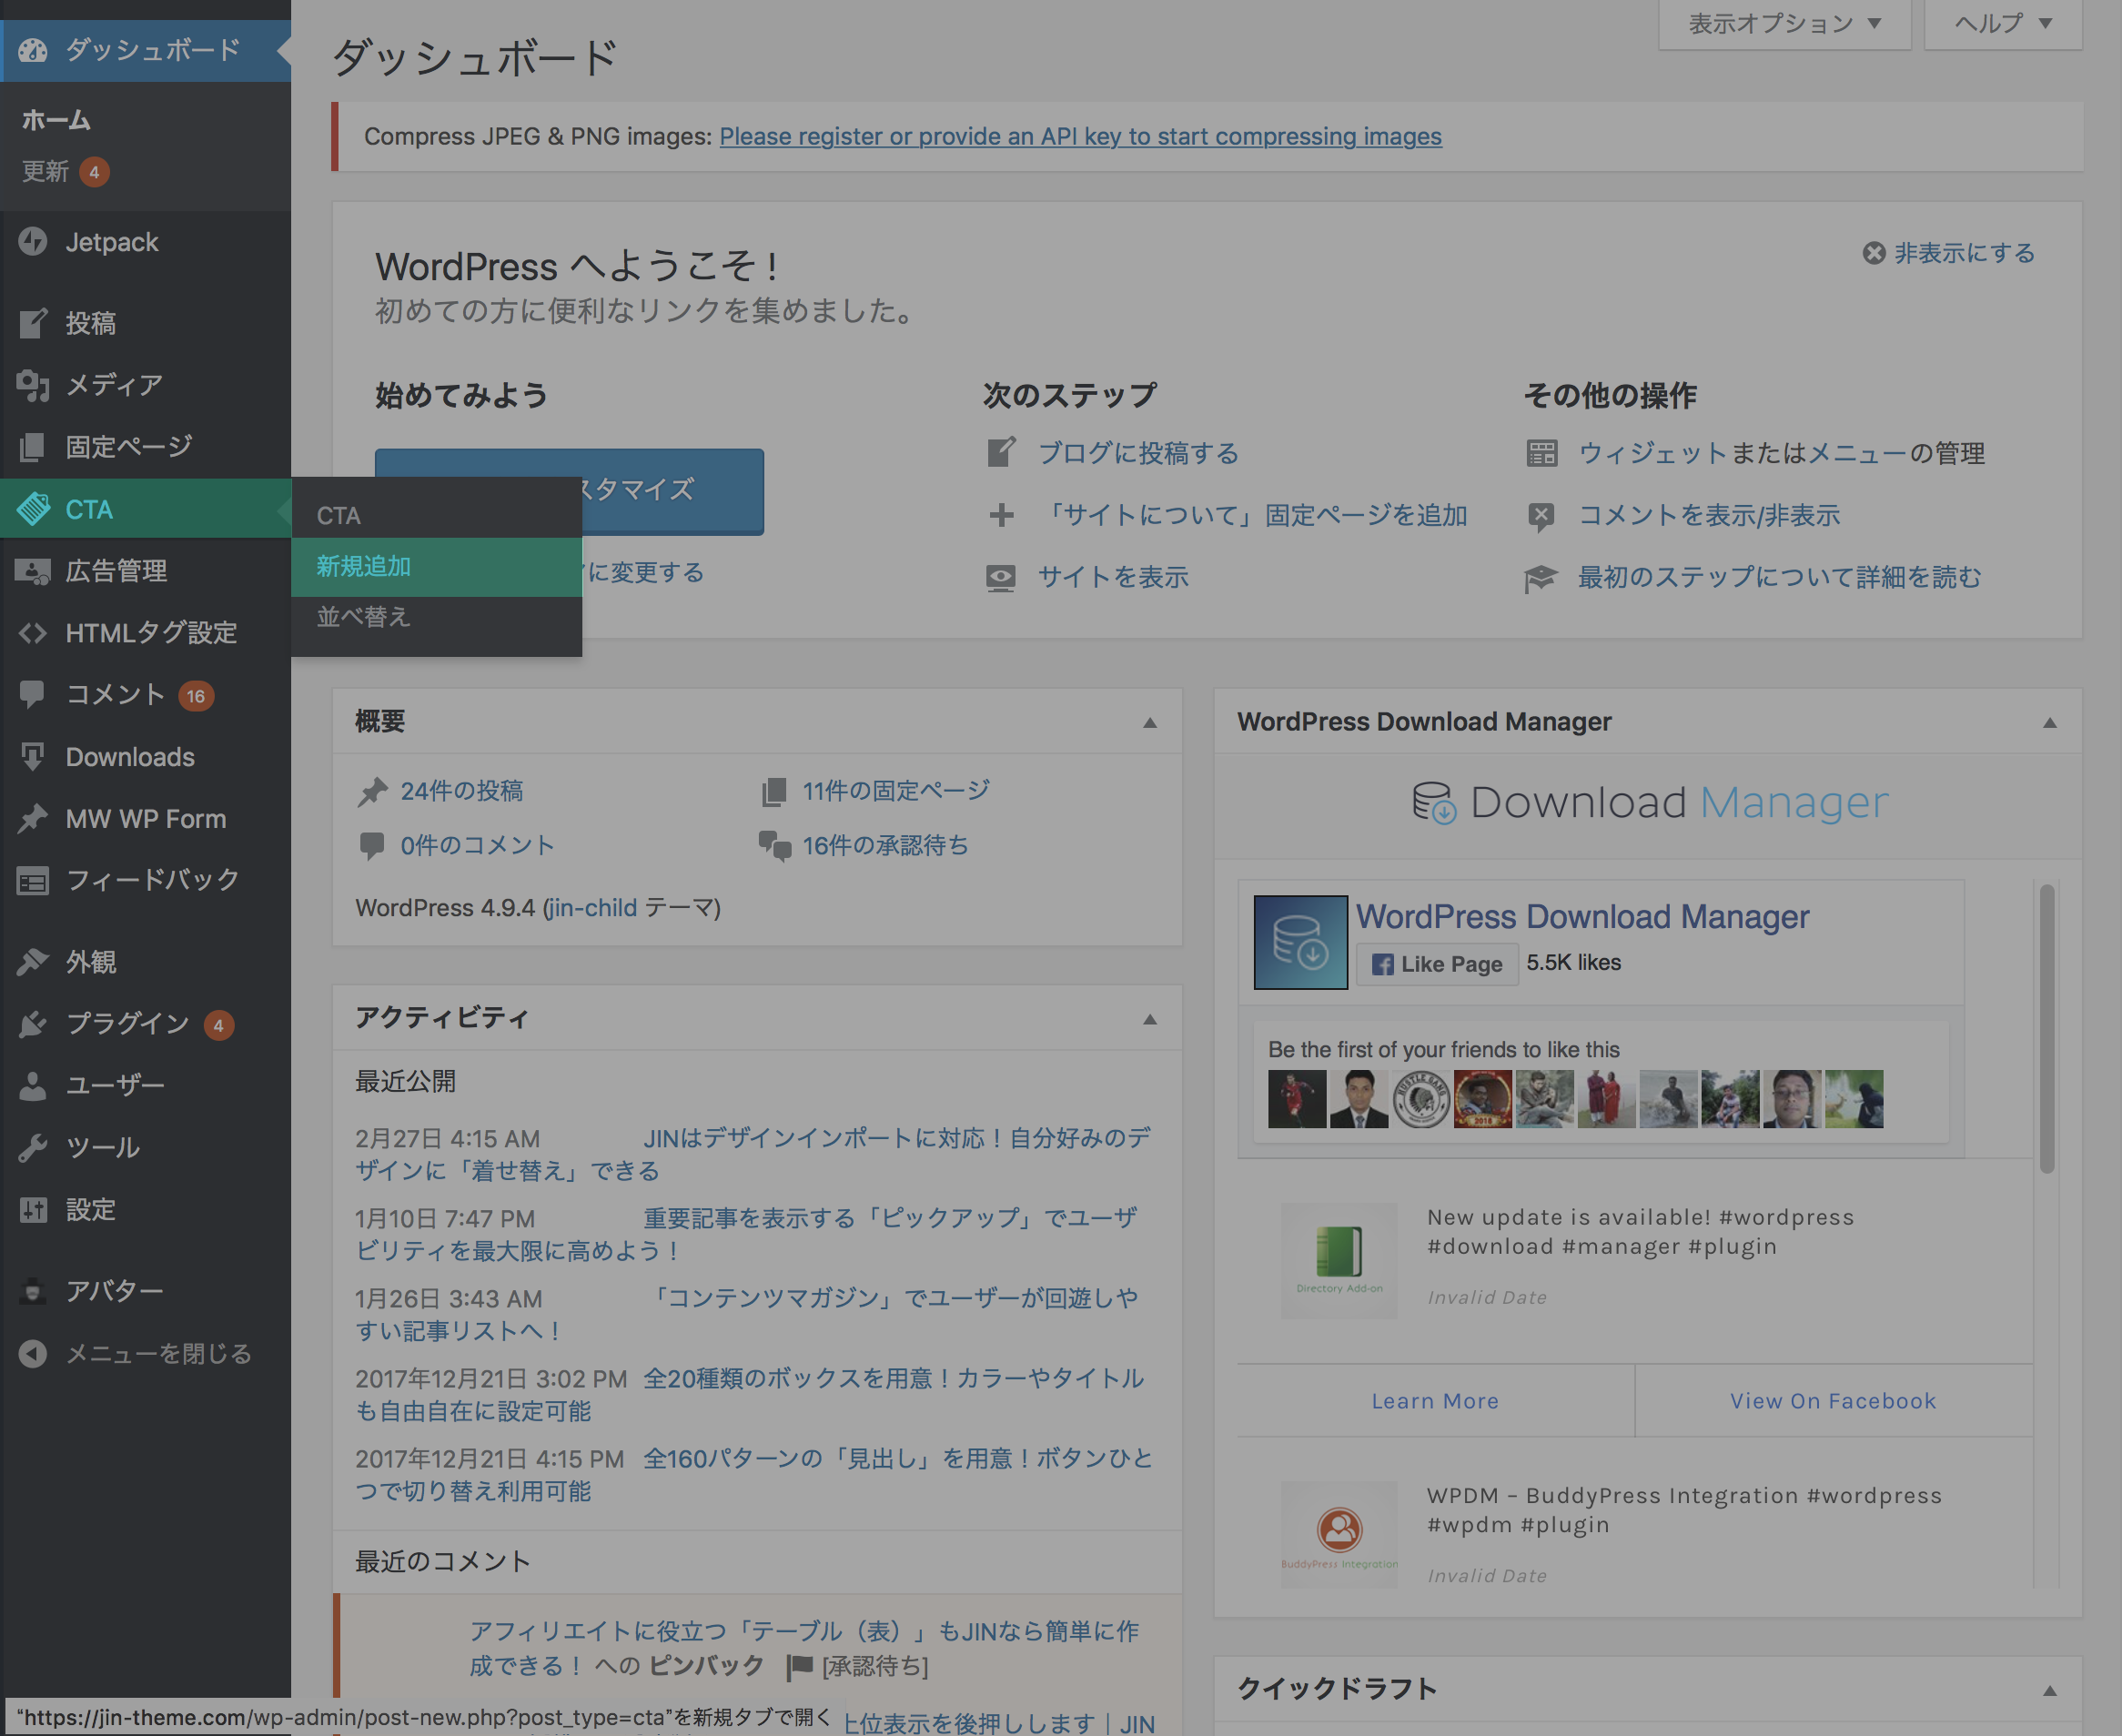Click the メディア media icon

[x=33, y=385]
